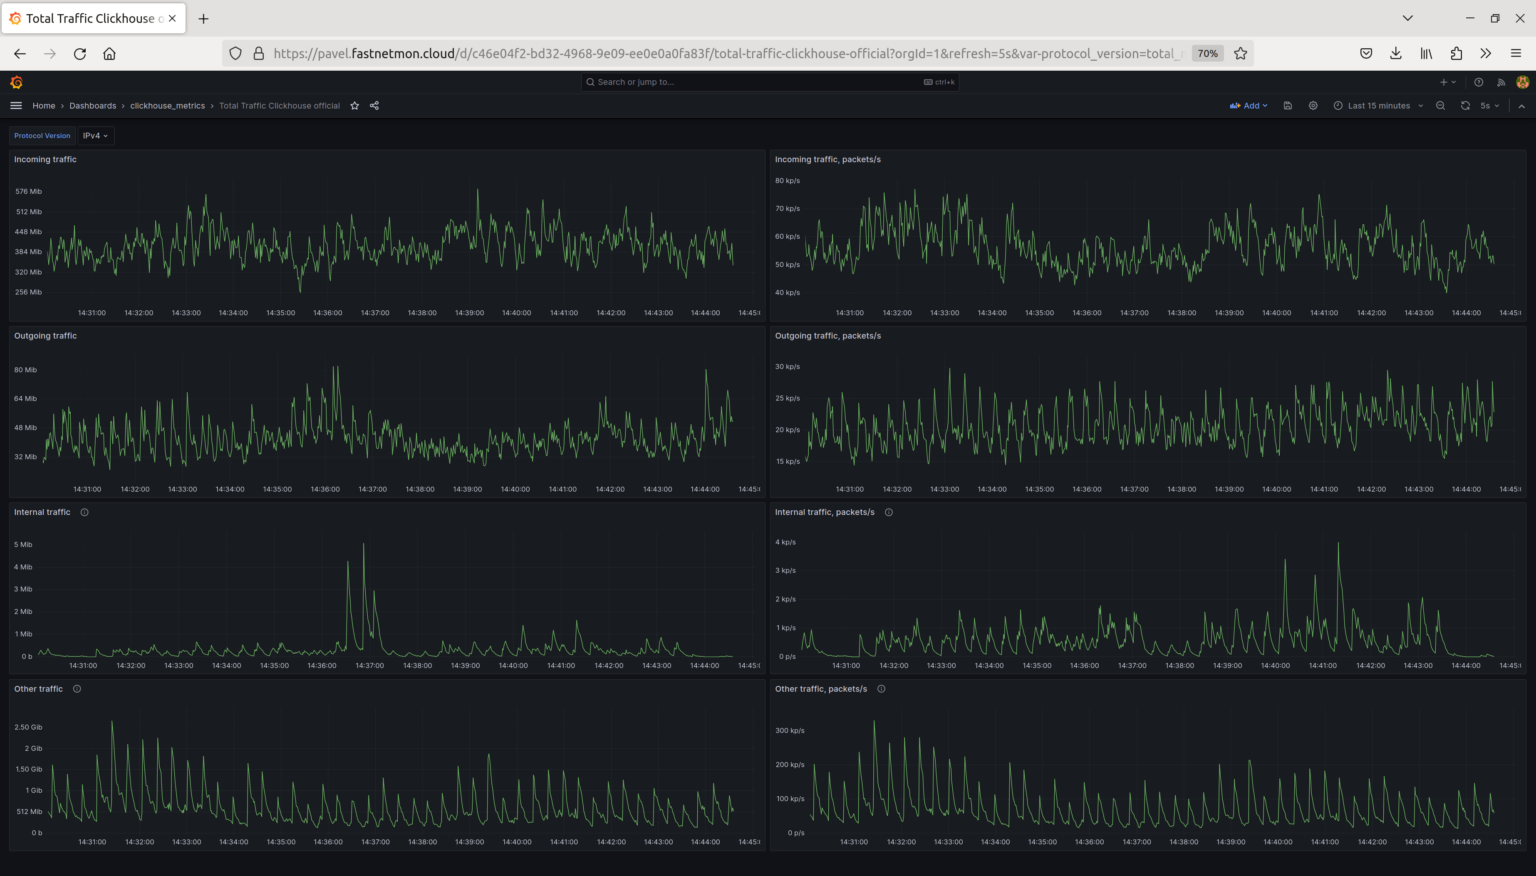1536x876 pixels.
Task: Save the dashboard using the save icon
Action: [1288, 105]
